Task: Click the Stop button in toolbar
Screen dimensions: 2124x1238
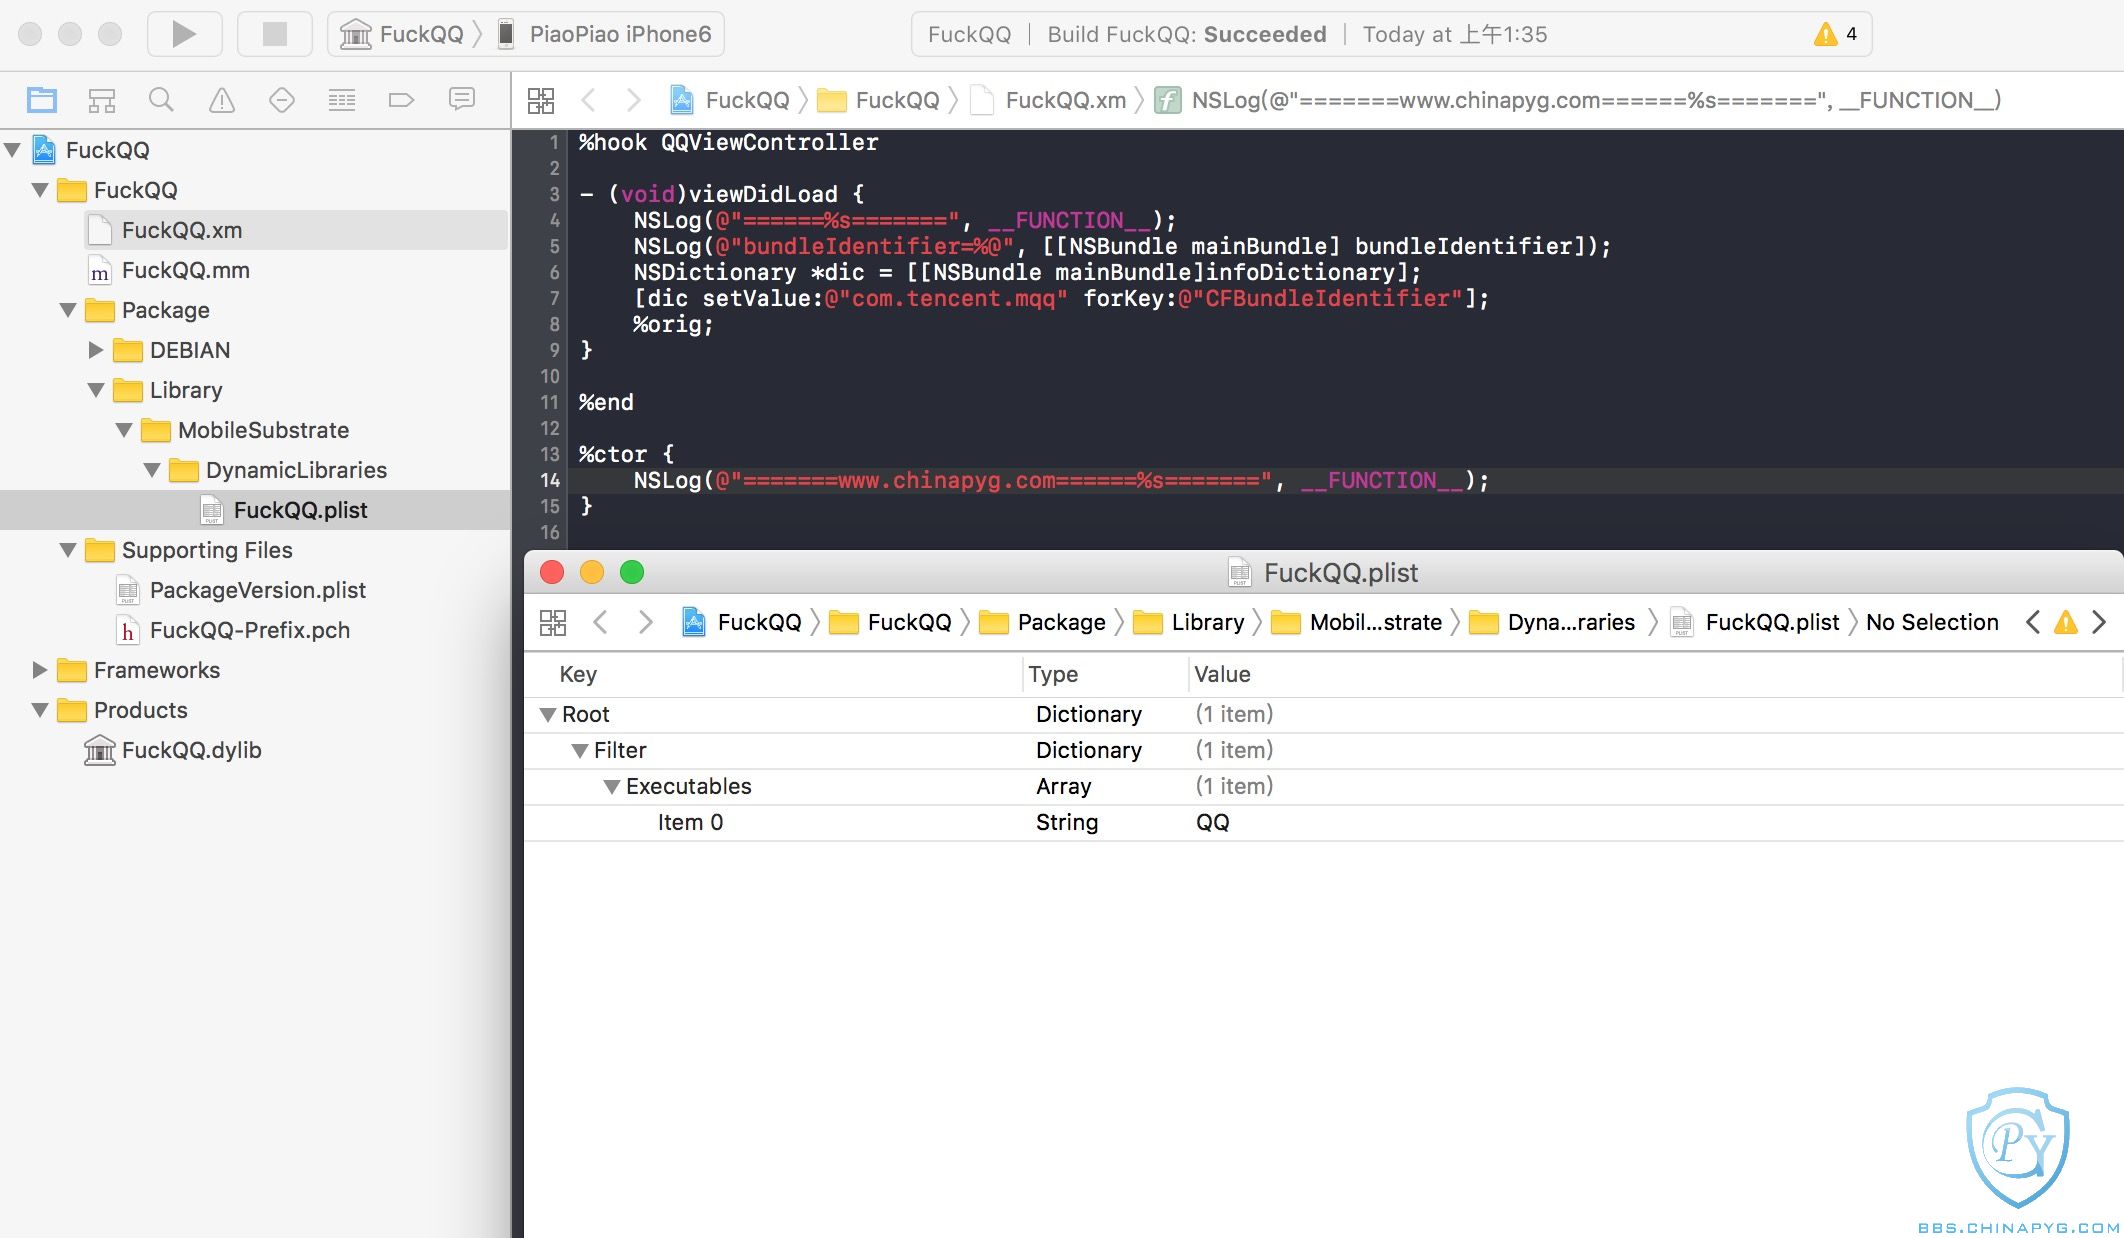Action: tap(270, 34)
